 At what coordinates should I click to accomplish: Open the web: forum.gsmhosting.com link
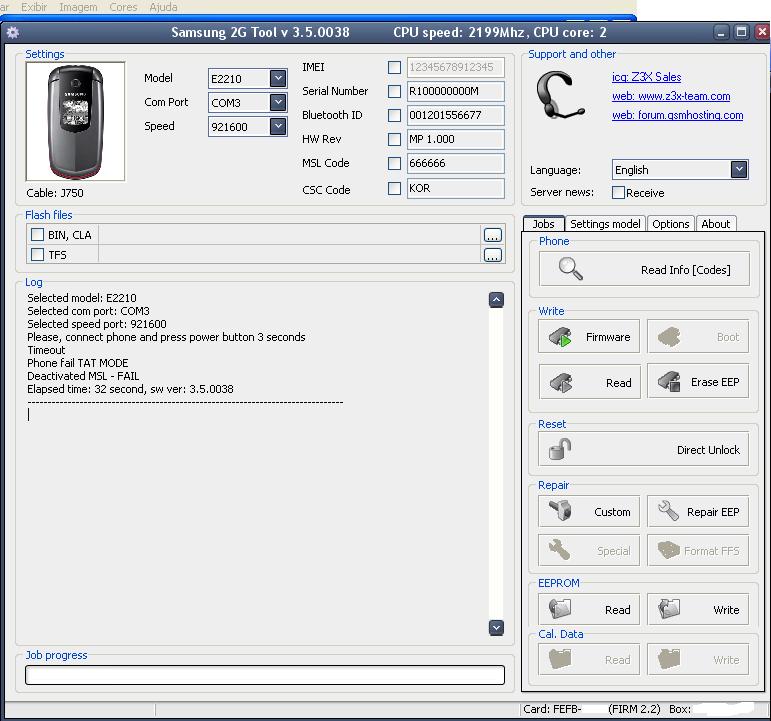pos(677,115)
